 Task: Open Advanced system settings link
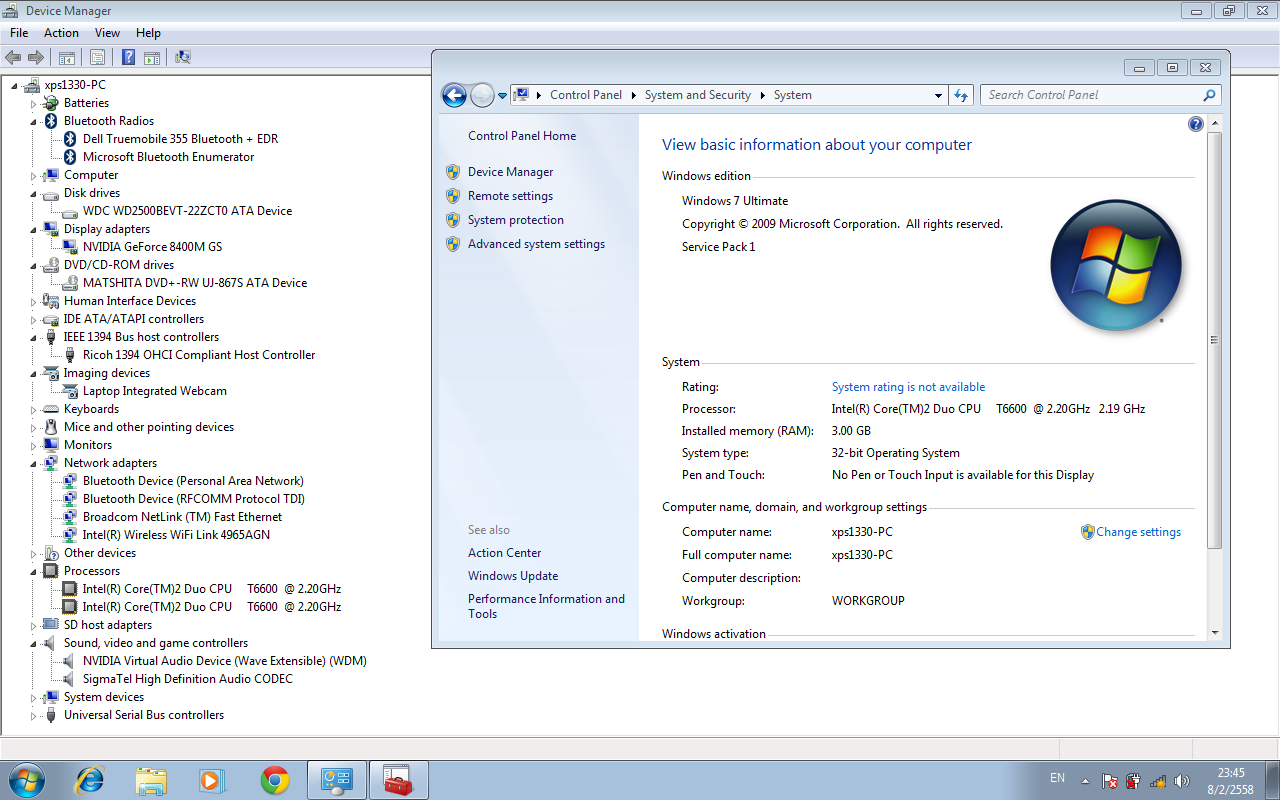pyautogui.click(x=536, y=244)
